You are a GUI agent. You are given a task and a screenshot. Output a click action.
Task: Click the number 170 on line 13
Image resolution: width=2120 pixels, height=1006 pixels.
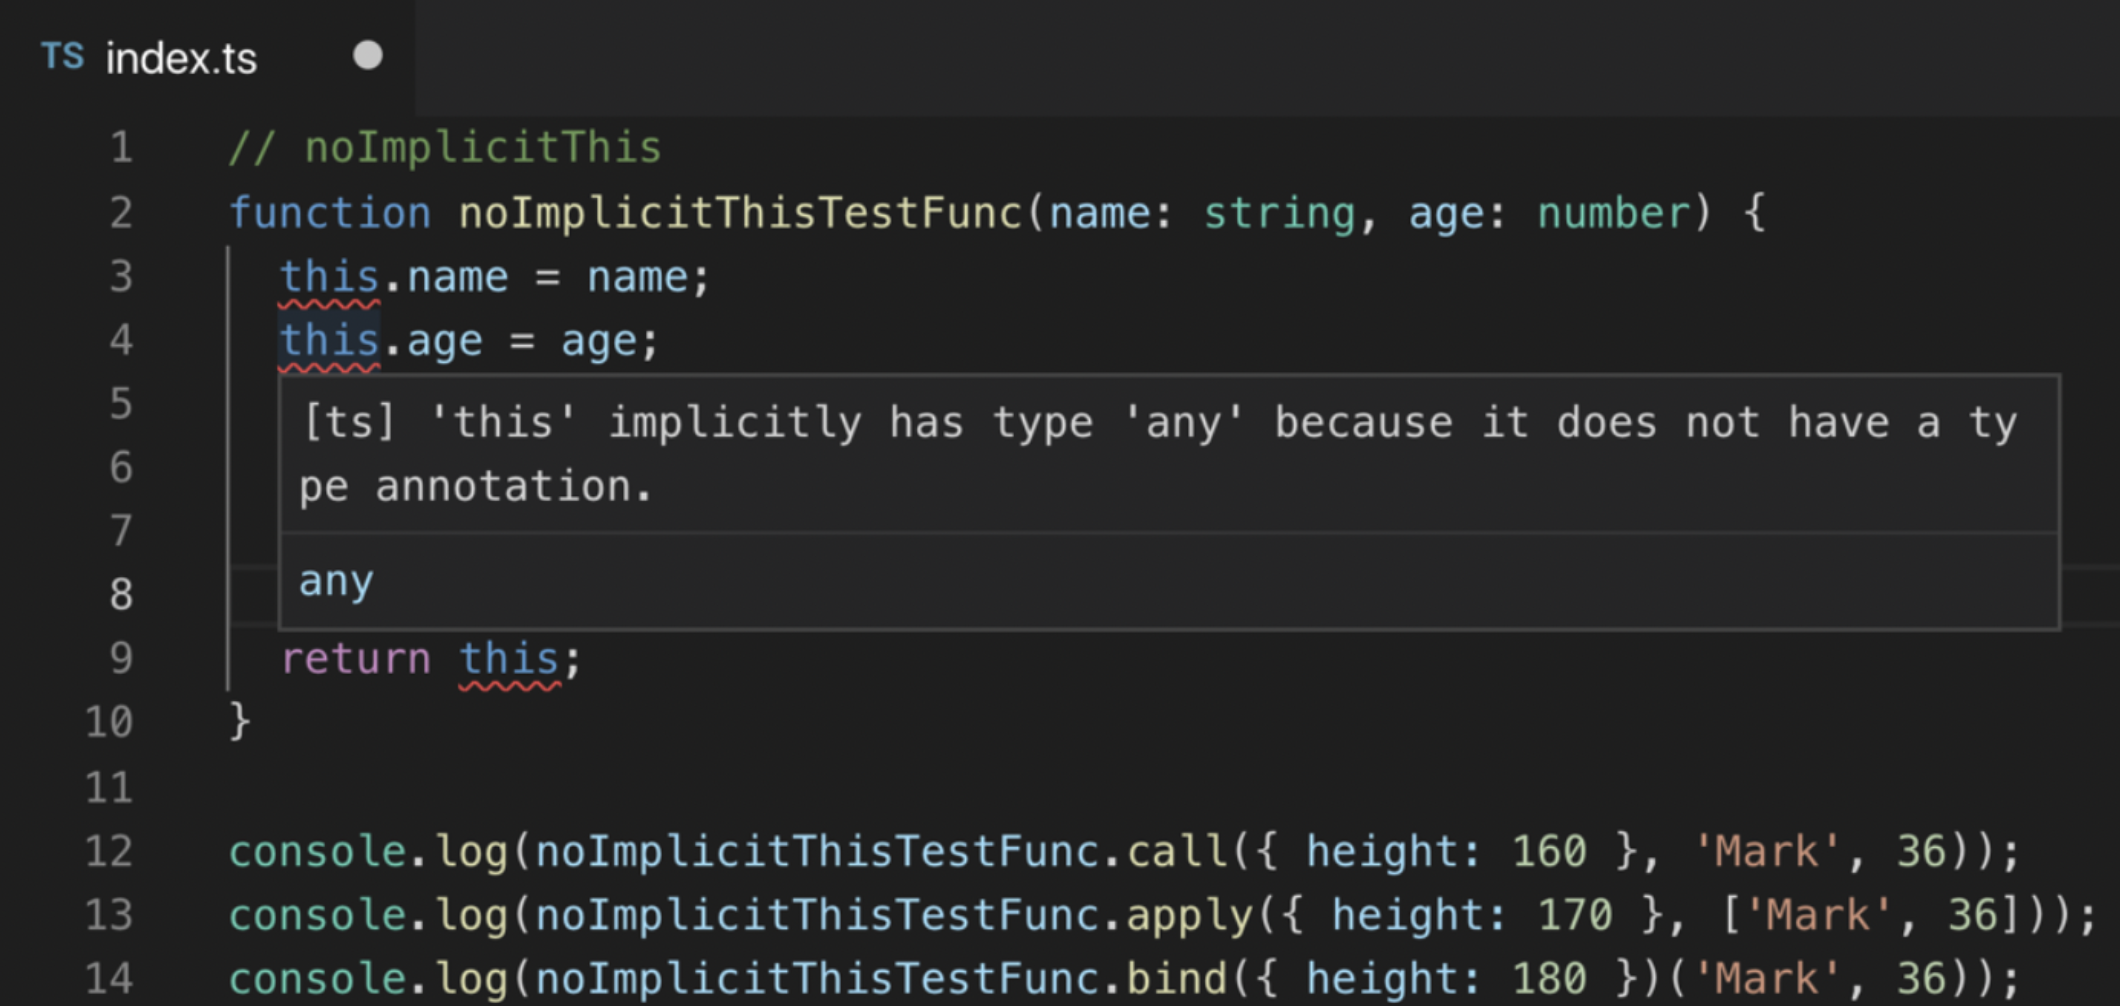click(x=1574, y=915)
